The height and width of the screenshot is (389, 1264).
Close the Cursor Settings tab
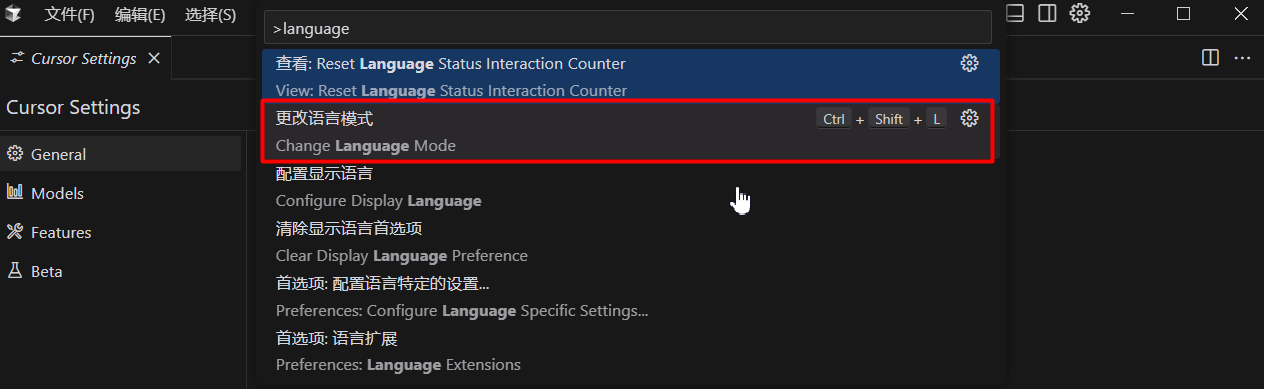point(154,58)
